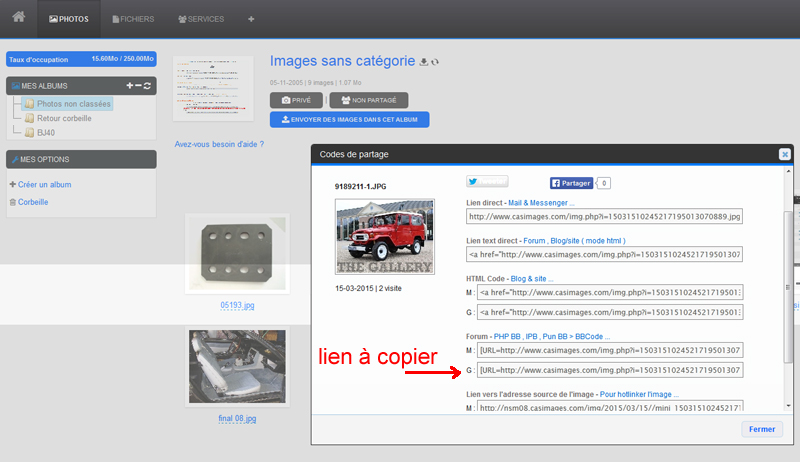Image resolution: width=800 pixels, height=462 pixels.
Task: Click Envoyer des images dans cet album
Action: point(349,119)
